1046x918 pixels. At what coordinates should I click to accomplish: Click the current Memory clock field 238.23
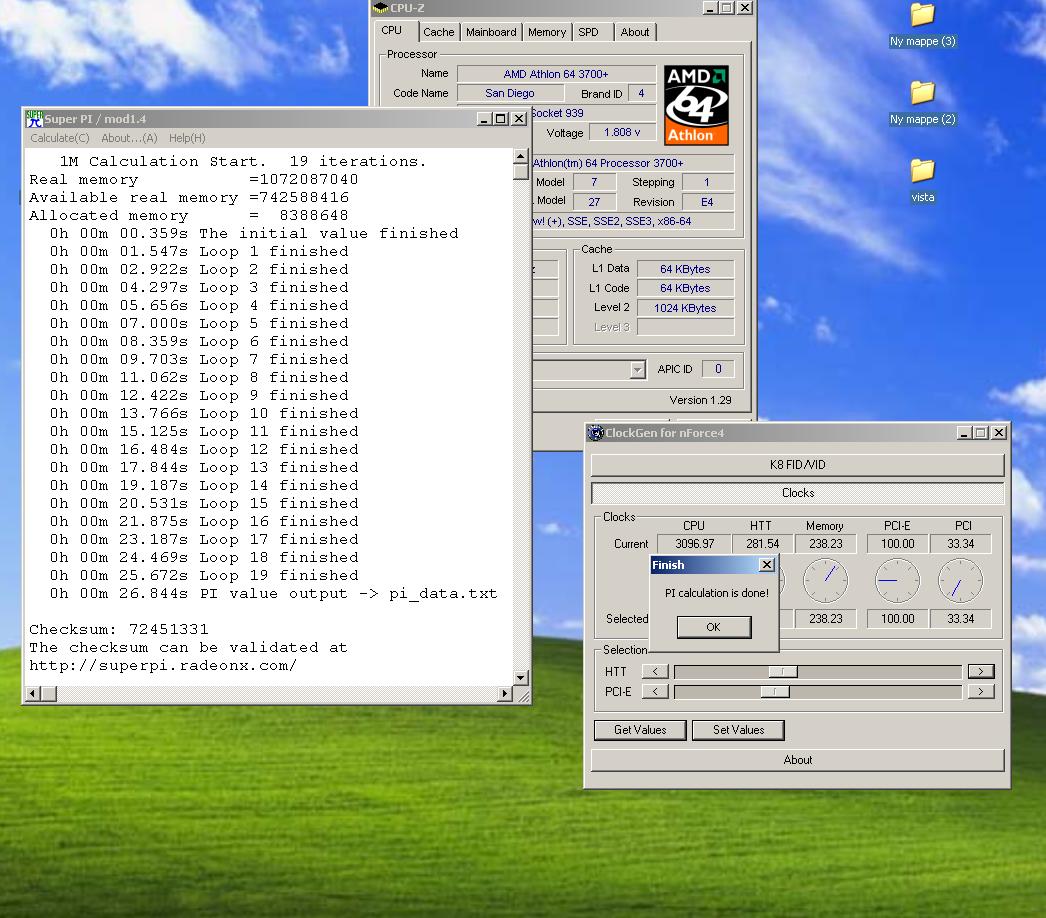tap(826, 544)
